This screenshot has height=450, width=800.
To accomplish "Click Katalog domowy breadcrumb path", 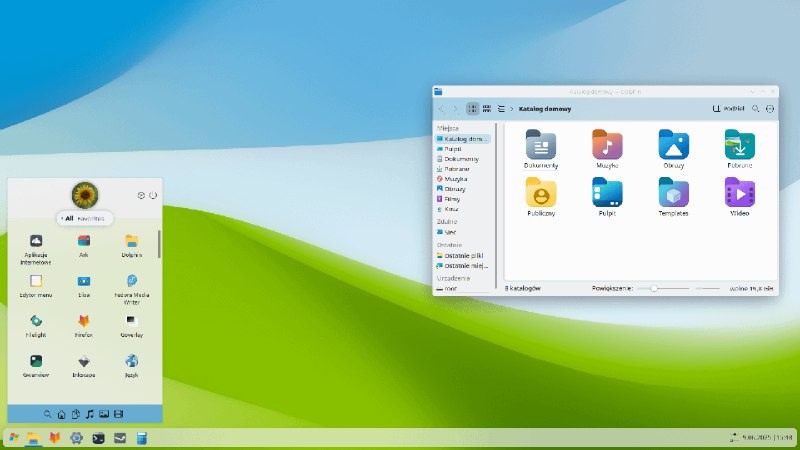I will [544, 109].
